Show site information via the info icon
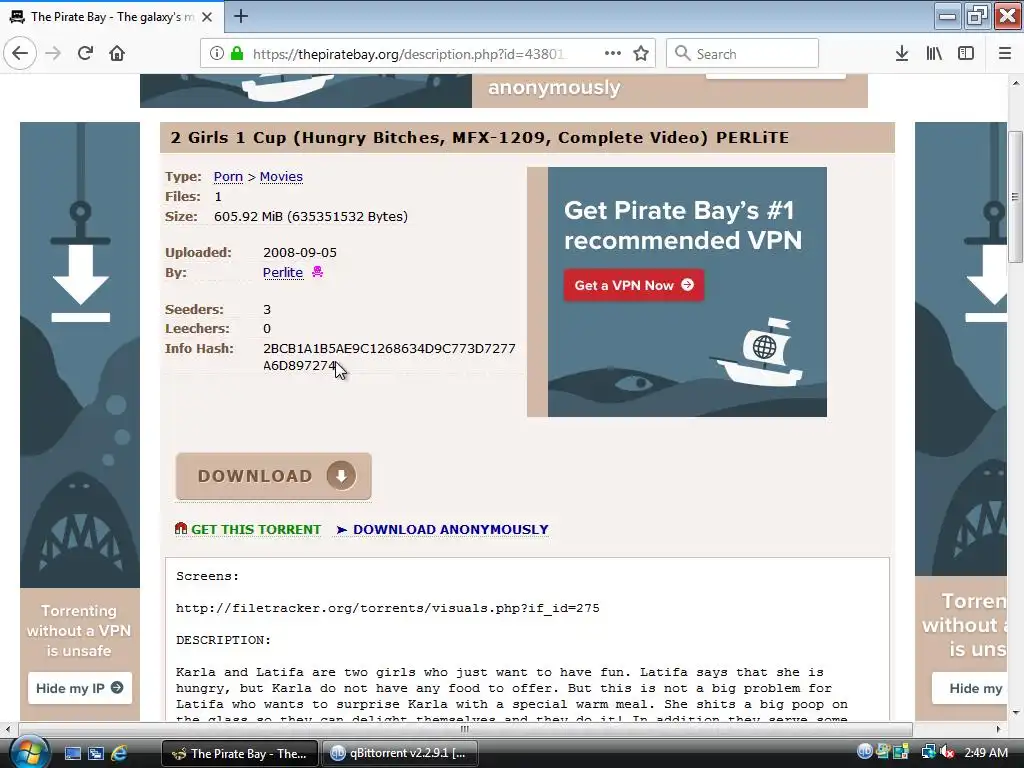Viewport: 1024px width, 768px height. 216,53
